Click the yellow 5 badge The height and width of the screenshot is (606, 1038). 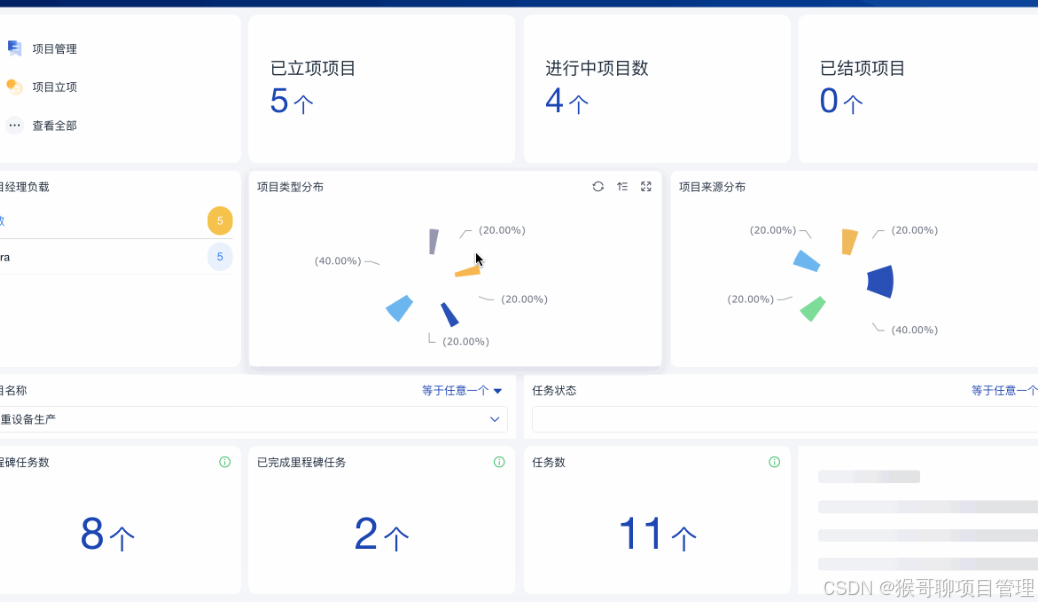pos(220,221)
